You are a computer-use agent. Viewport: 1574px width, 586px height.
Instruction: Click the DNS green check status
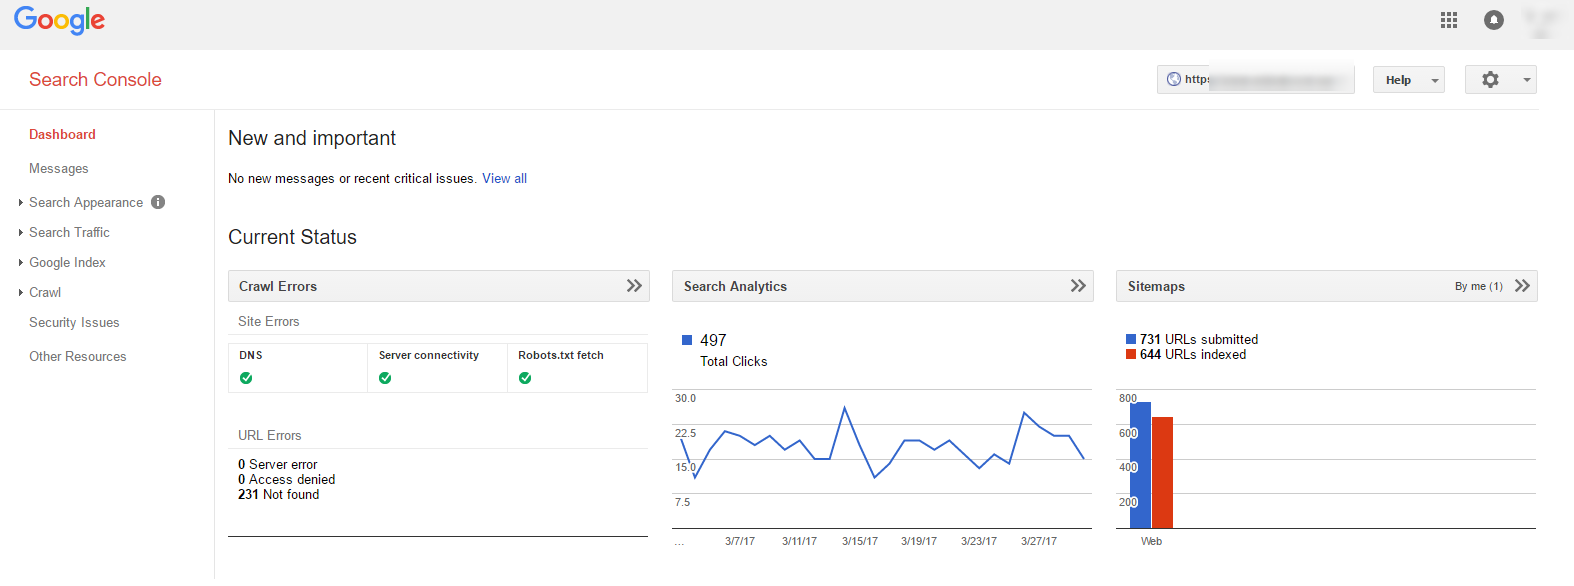pyautogui.click(x=246, y=378)
